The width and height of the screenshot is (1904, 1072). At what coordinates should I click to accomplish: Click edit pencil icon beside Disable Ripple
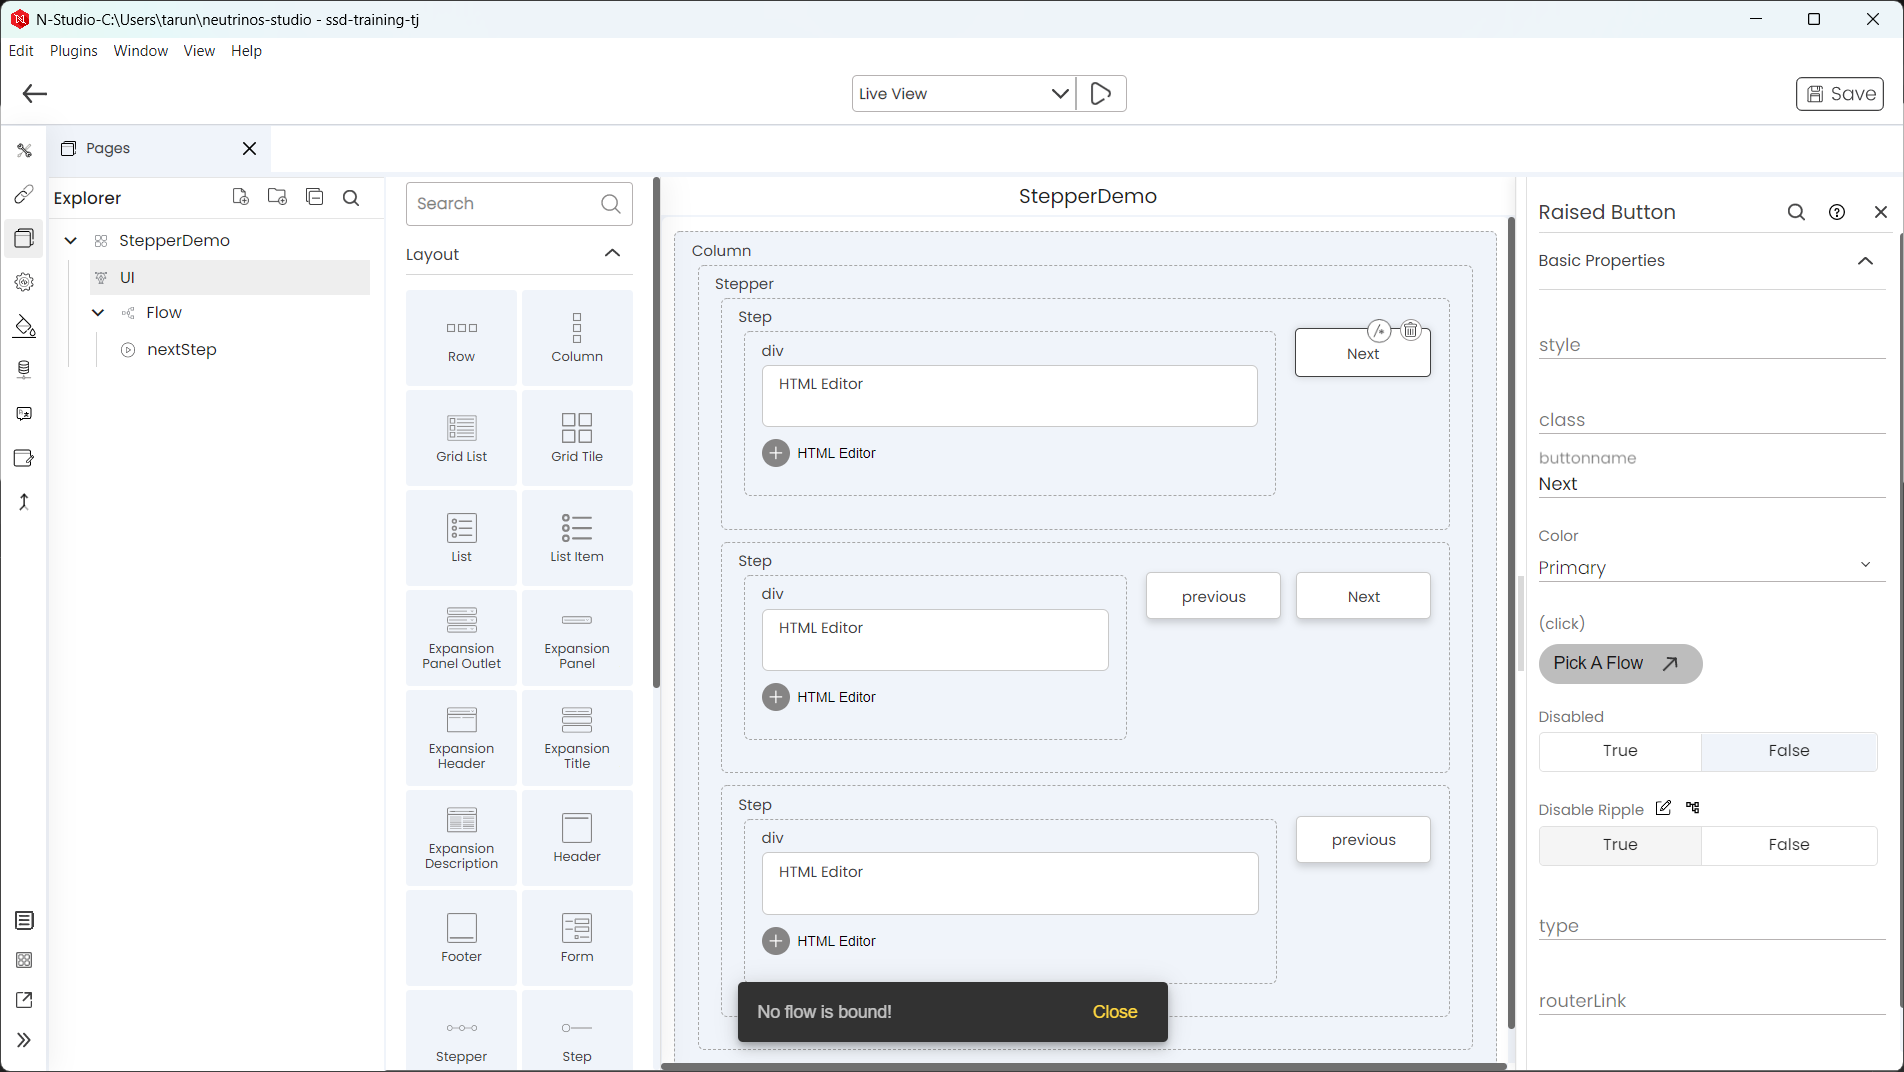click(x=1663, y=808)
